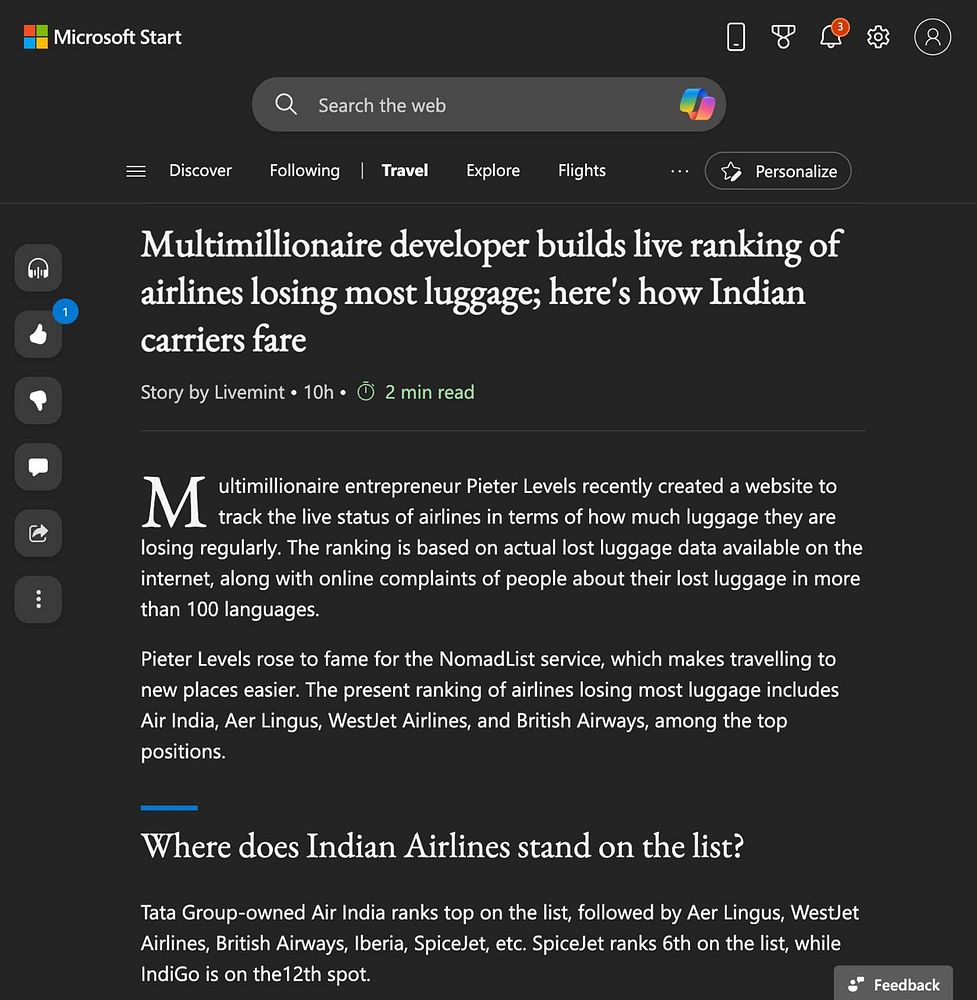Click the heading Where does Indian Airlines stand
This screenshot has height=1000, width=977.
tap(443, 846)
